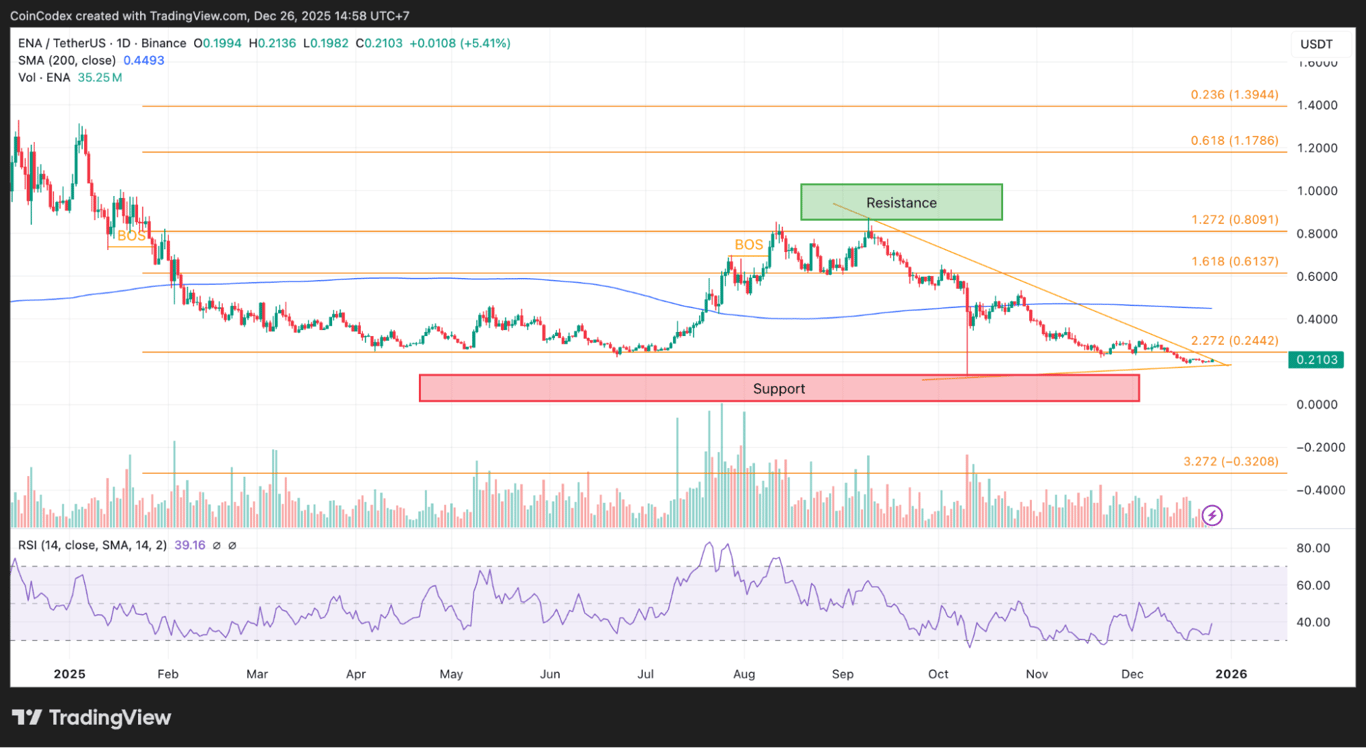
Task: Toggle visibility of the SMA (200, close) indicator
Action: 66,60
